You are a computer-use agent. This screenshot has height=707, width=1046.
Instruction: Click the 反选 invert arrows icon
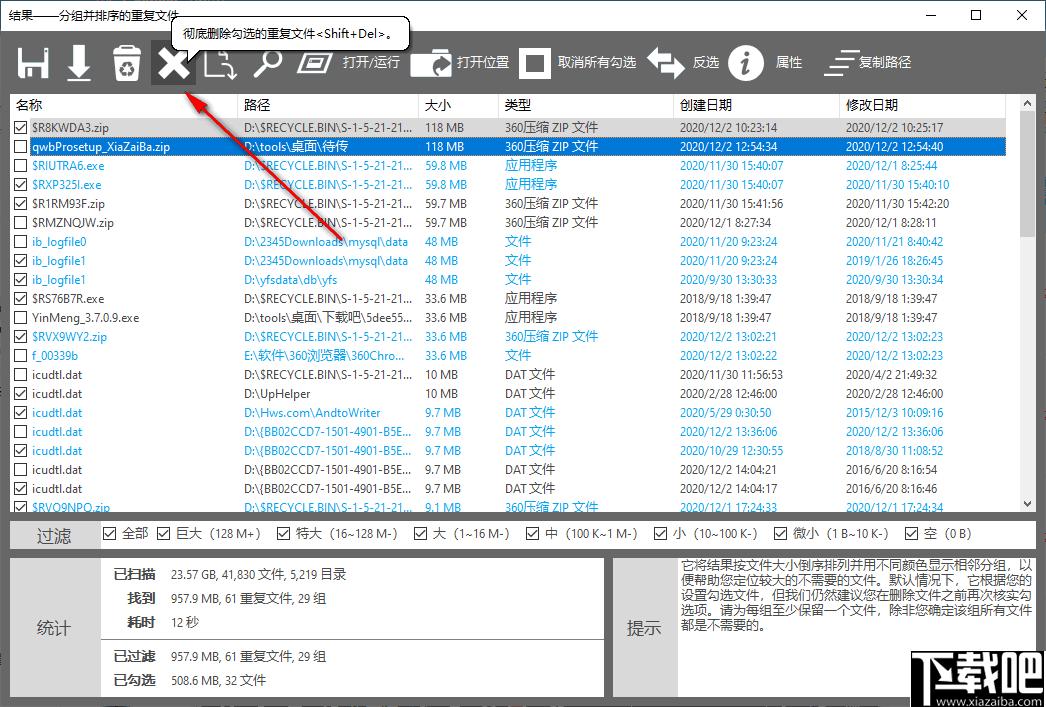coord(666,63)
